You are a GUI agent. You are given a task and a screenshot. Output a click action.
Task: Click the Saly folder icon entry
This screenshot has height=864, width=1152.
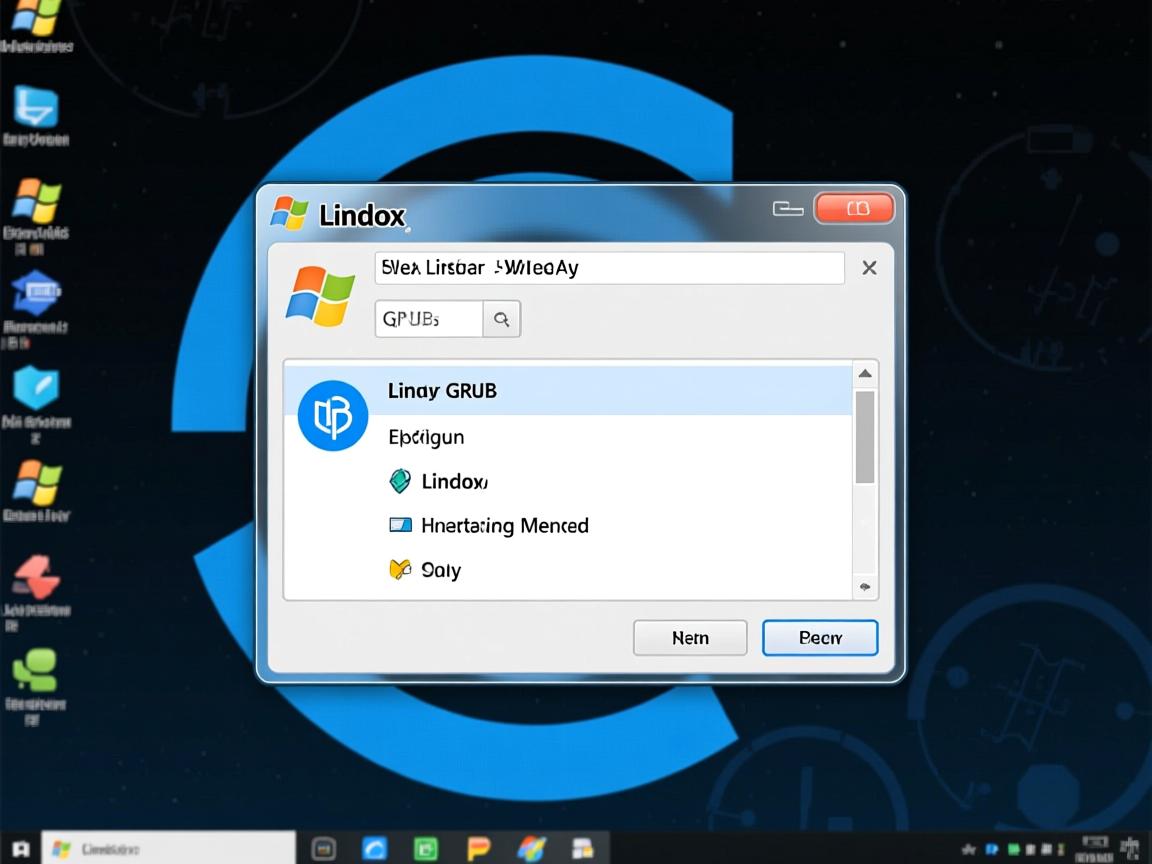pos(400,569)
